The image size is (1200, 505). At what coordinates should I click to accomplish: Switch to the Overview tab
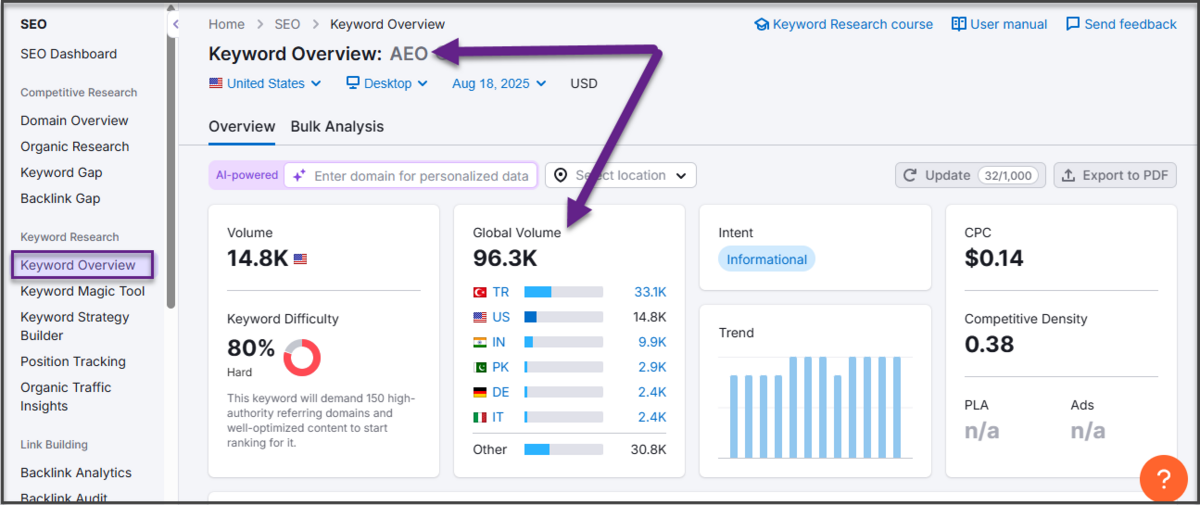point(242,127)
